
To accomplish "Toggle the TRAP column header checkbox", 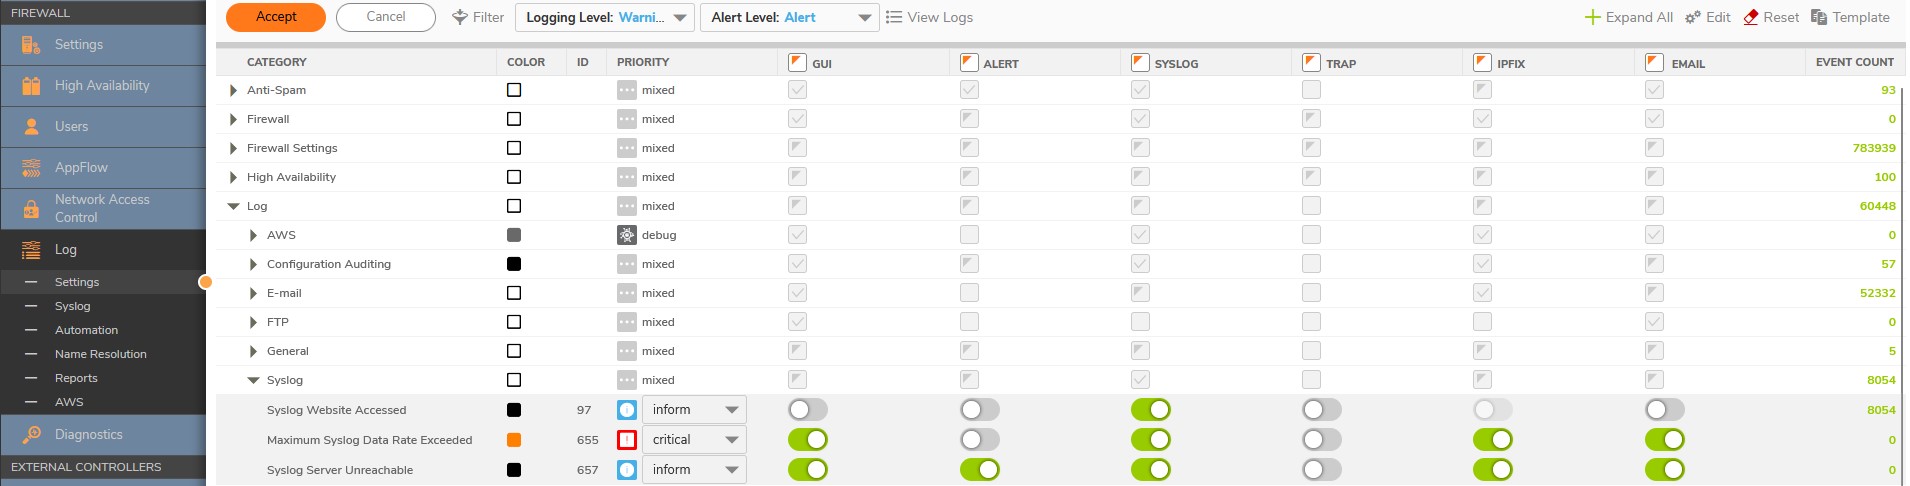I will 1311,62.
